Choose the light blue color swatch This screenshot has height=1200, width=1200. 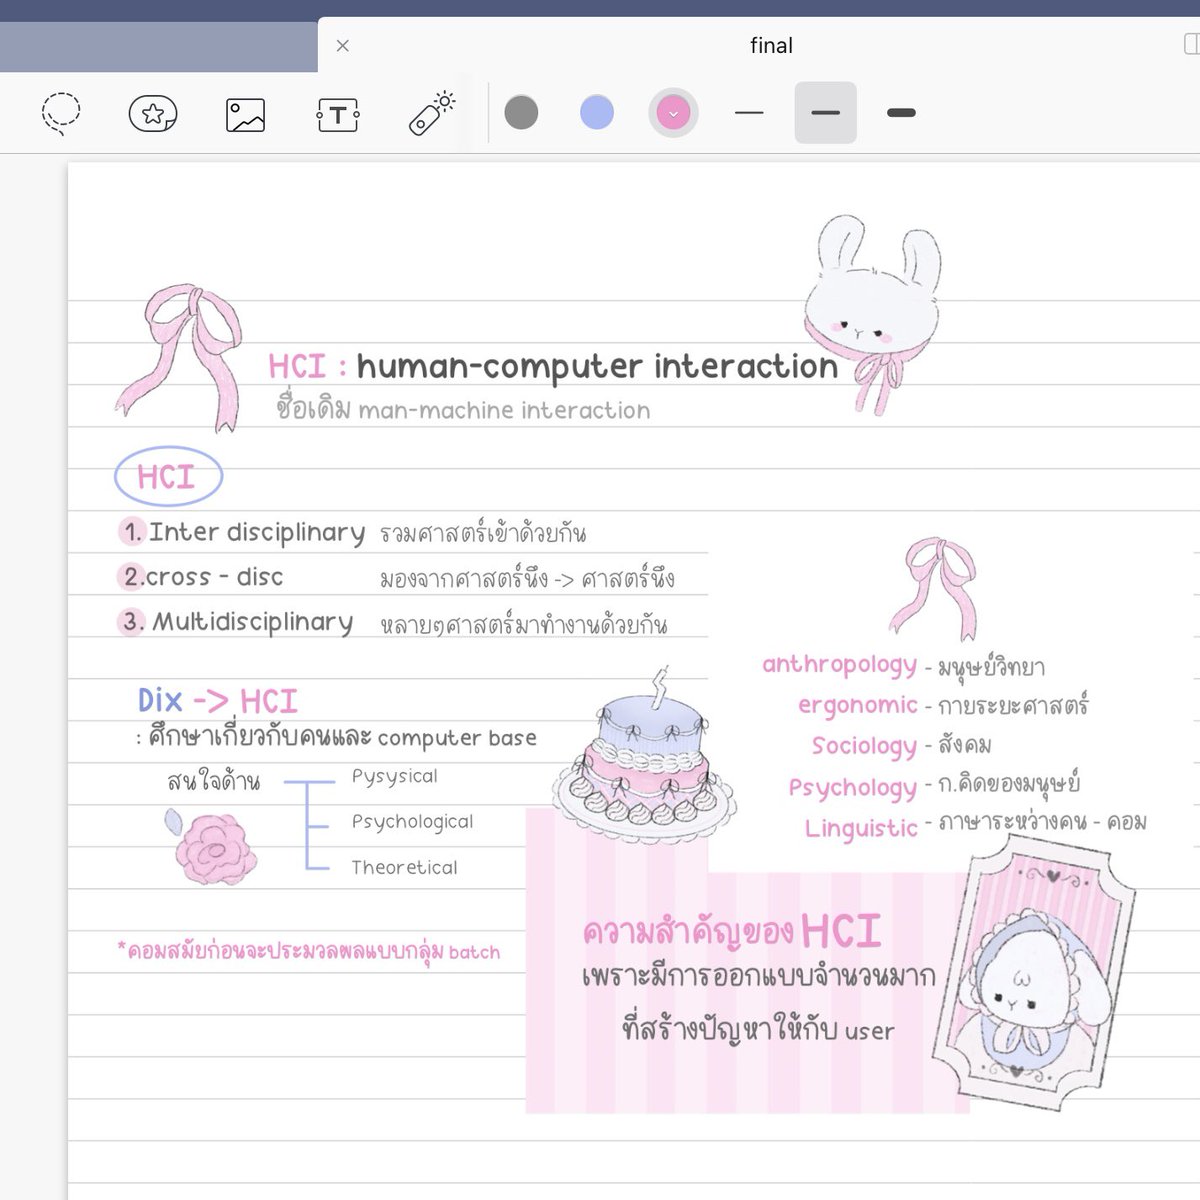(597, 112)
